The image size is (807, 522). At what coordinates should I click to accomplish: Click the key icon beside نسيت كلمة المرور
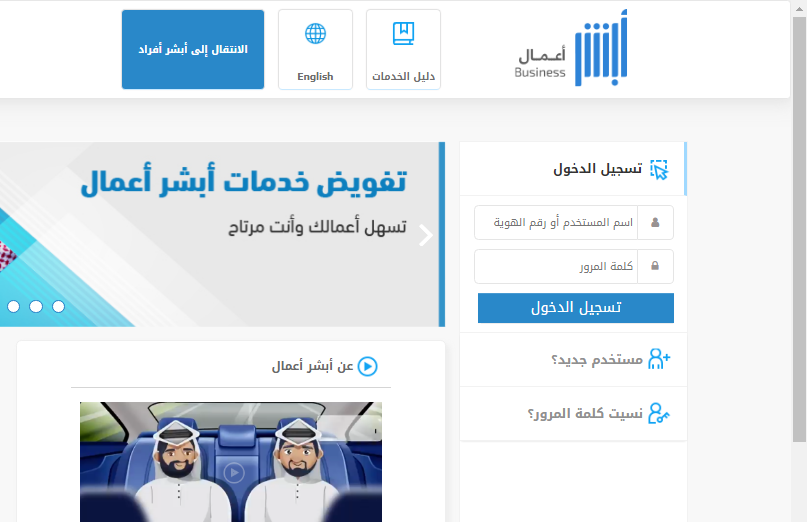[x=658, y=414]
